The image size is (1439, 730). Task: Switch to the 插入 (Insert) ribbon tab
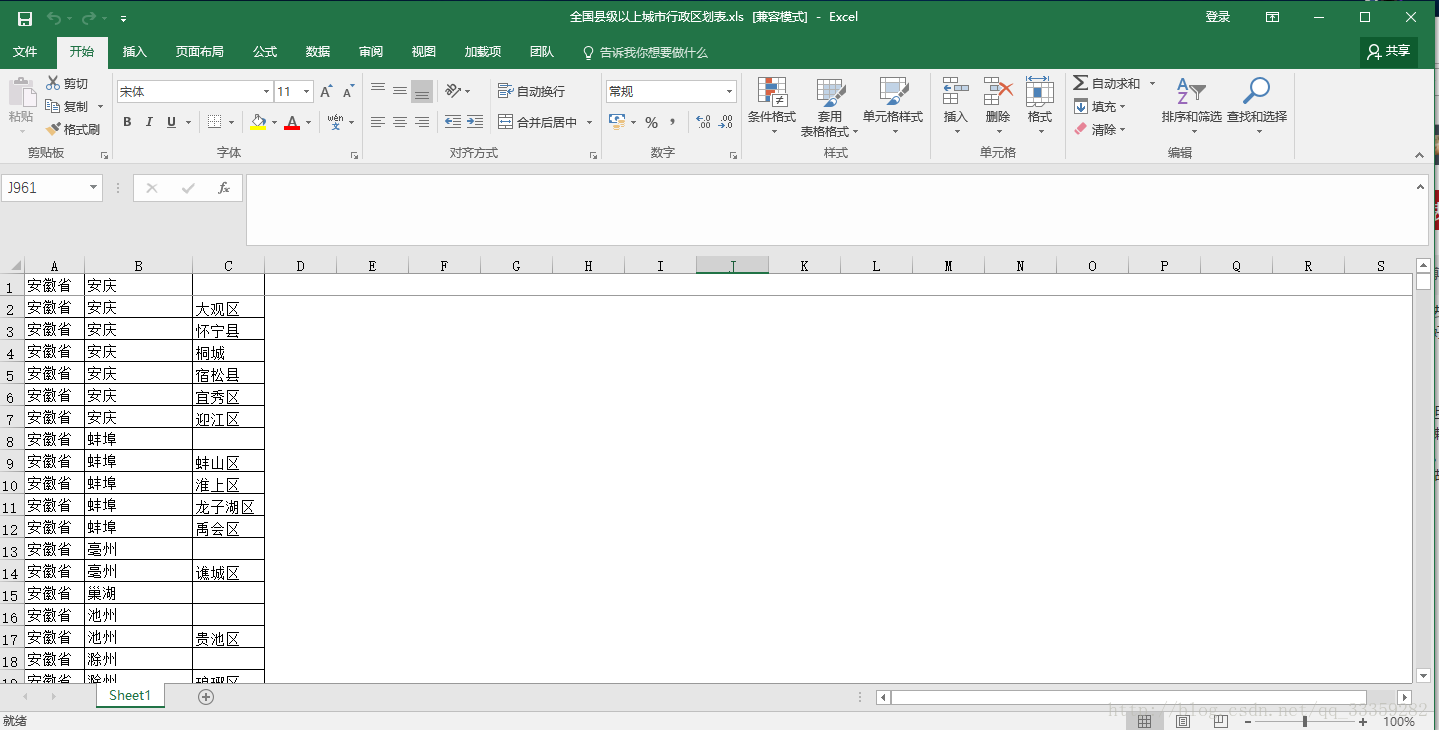[134, 52]
